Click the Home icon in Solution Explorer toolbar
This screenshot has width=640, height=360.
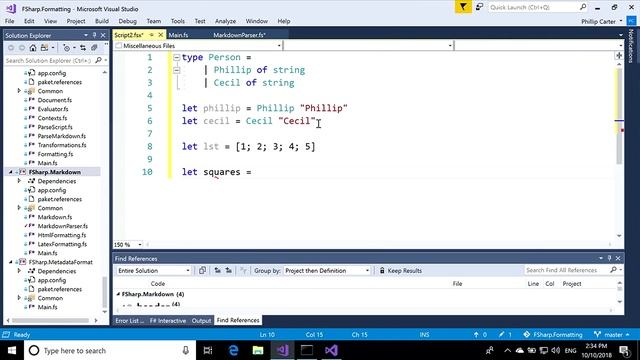(33, 48)
